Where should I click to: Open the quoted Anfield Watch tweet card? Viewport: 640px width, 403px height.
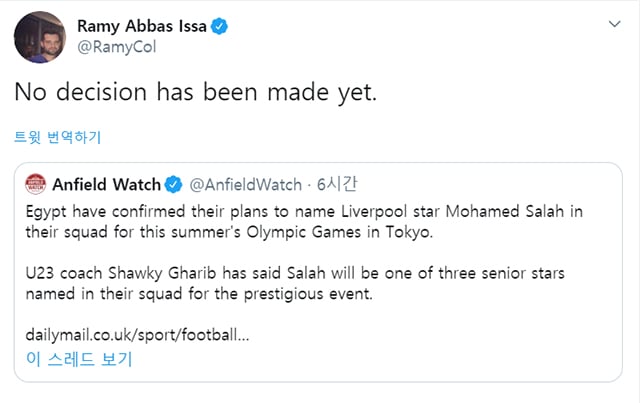pyautogui.click(x=318, y=272)
